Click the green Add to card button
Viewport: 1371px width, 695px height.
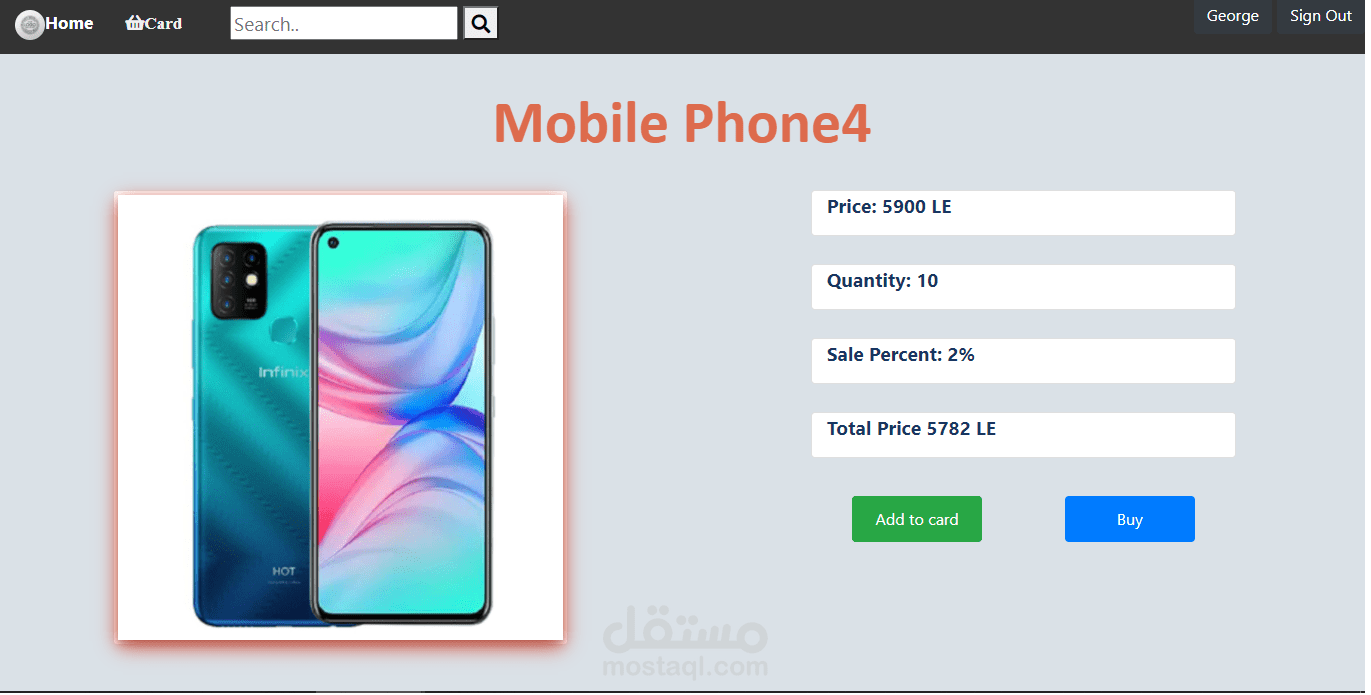tap(917, 519)
